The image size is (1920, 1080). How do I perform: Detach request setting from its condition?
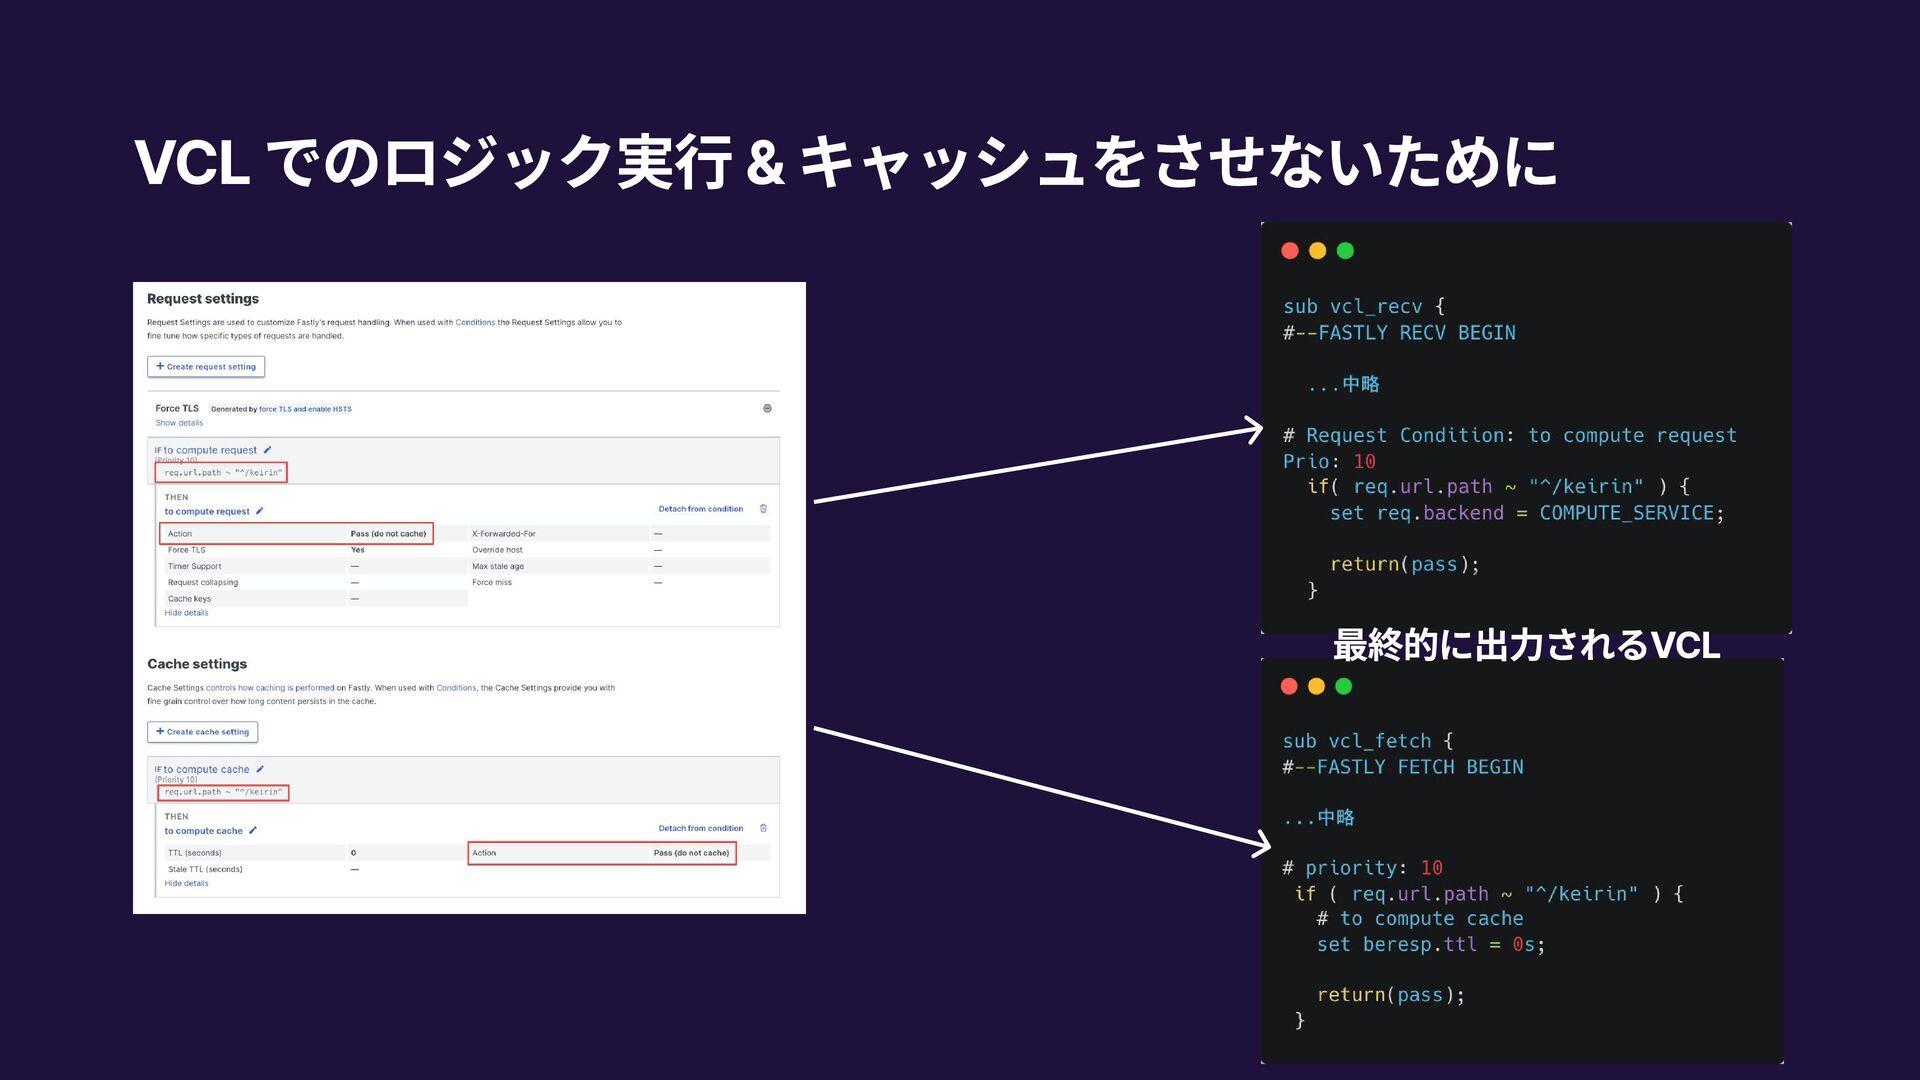coord(700,509)
